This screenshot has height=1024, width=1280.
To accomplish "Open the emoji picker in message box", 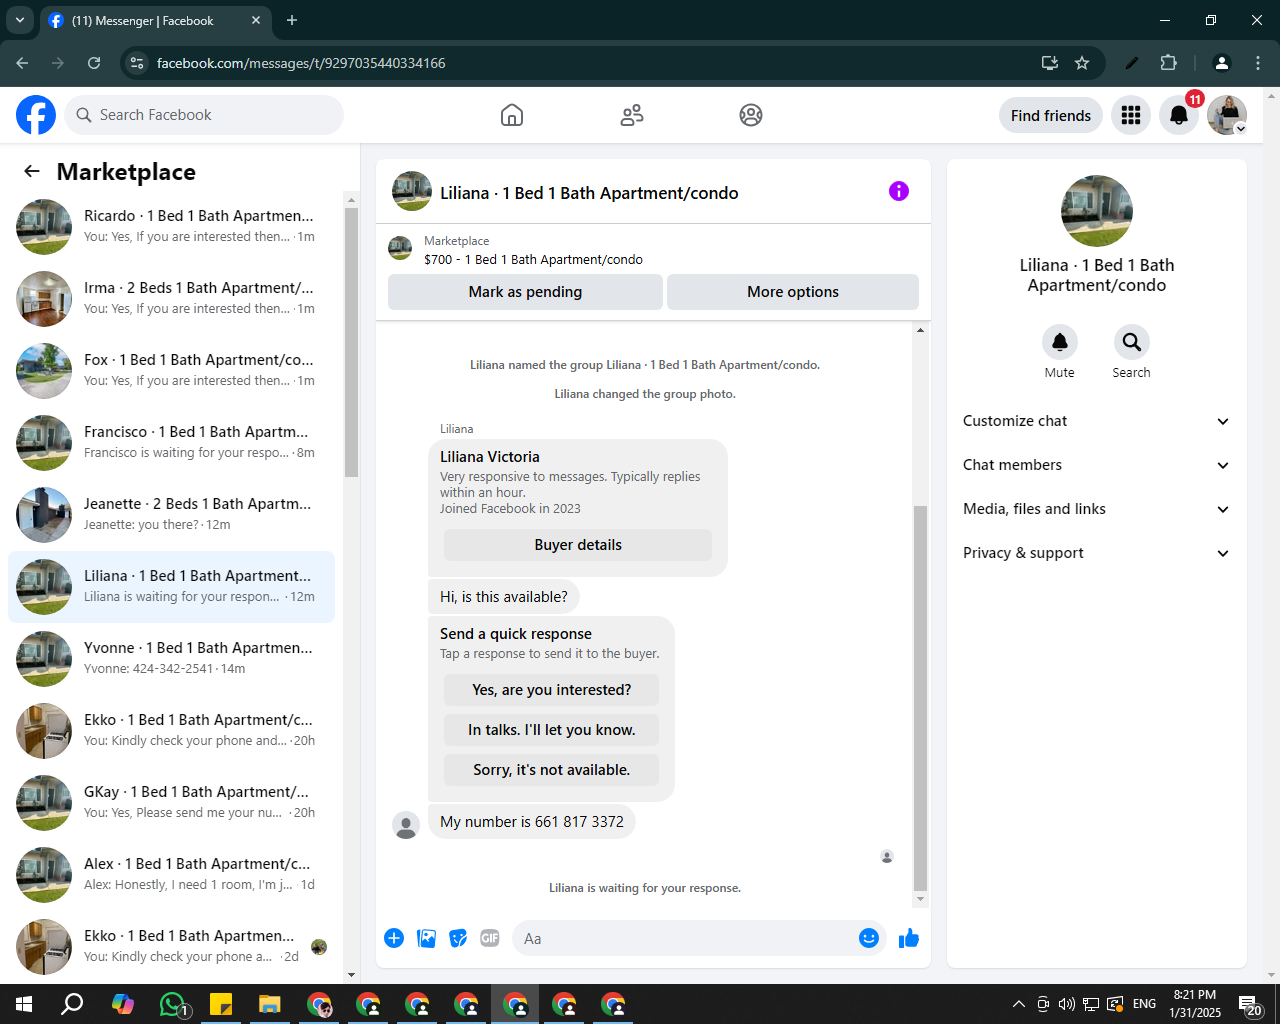I will 869,938.
